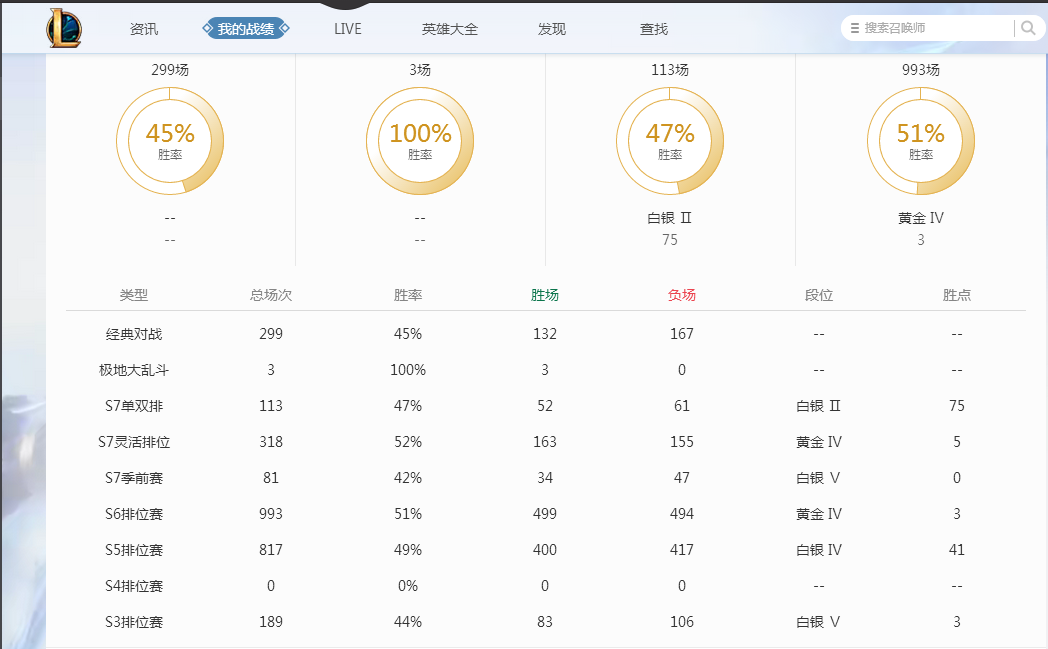Click losses value 167 in 经典对战 row
Screen dimensions: 1048x649
[682, 334]
